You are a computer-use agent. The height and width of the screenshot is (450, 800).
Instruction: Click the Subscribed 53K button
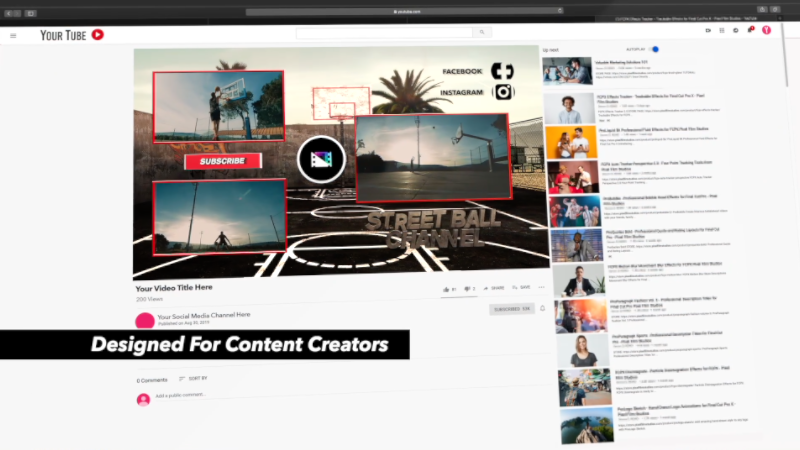[x=512, y=309]
